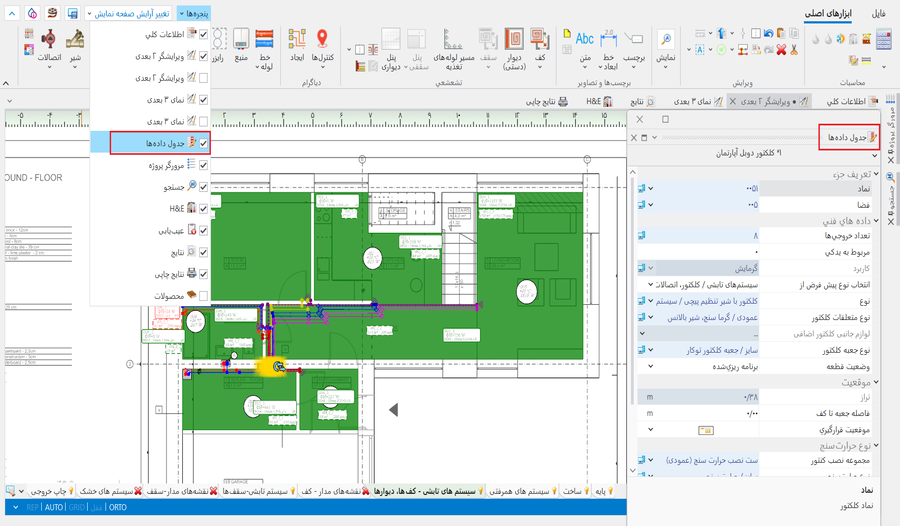900x526 pixels.
Task: Toggle the Search (جستجو) window checkbox
Action: click(204, 187)
